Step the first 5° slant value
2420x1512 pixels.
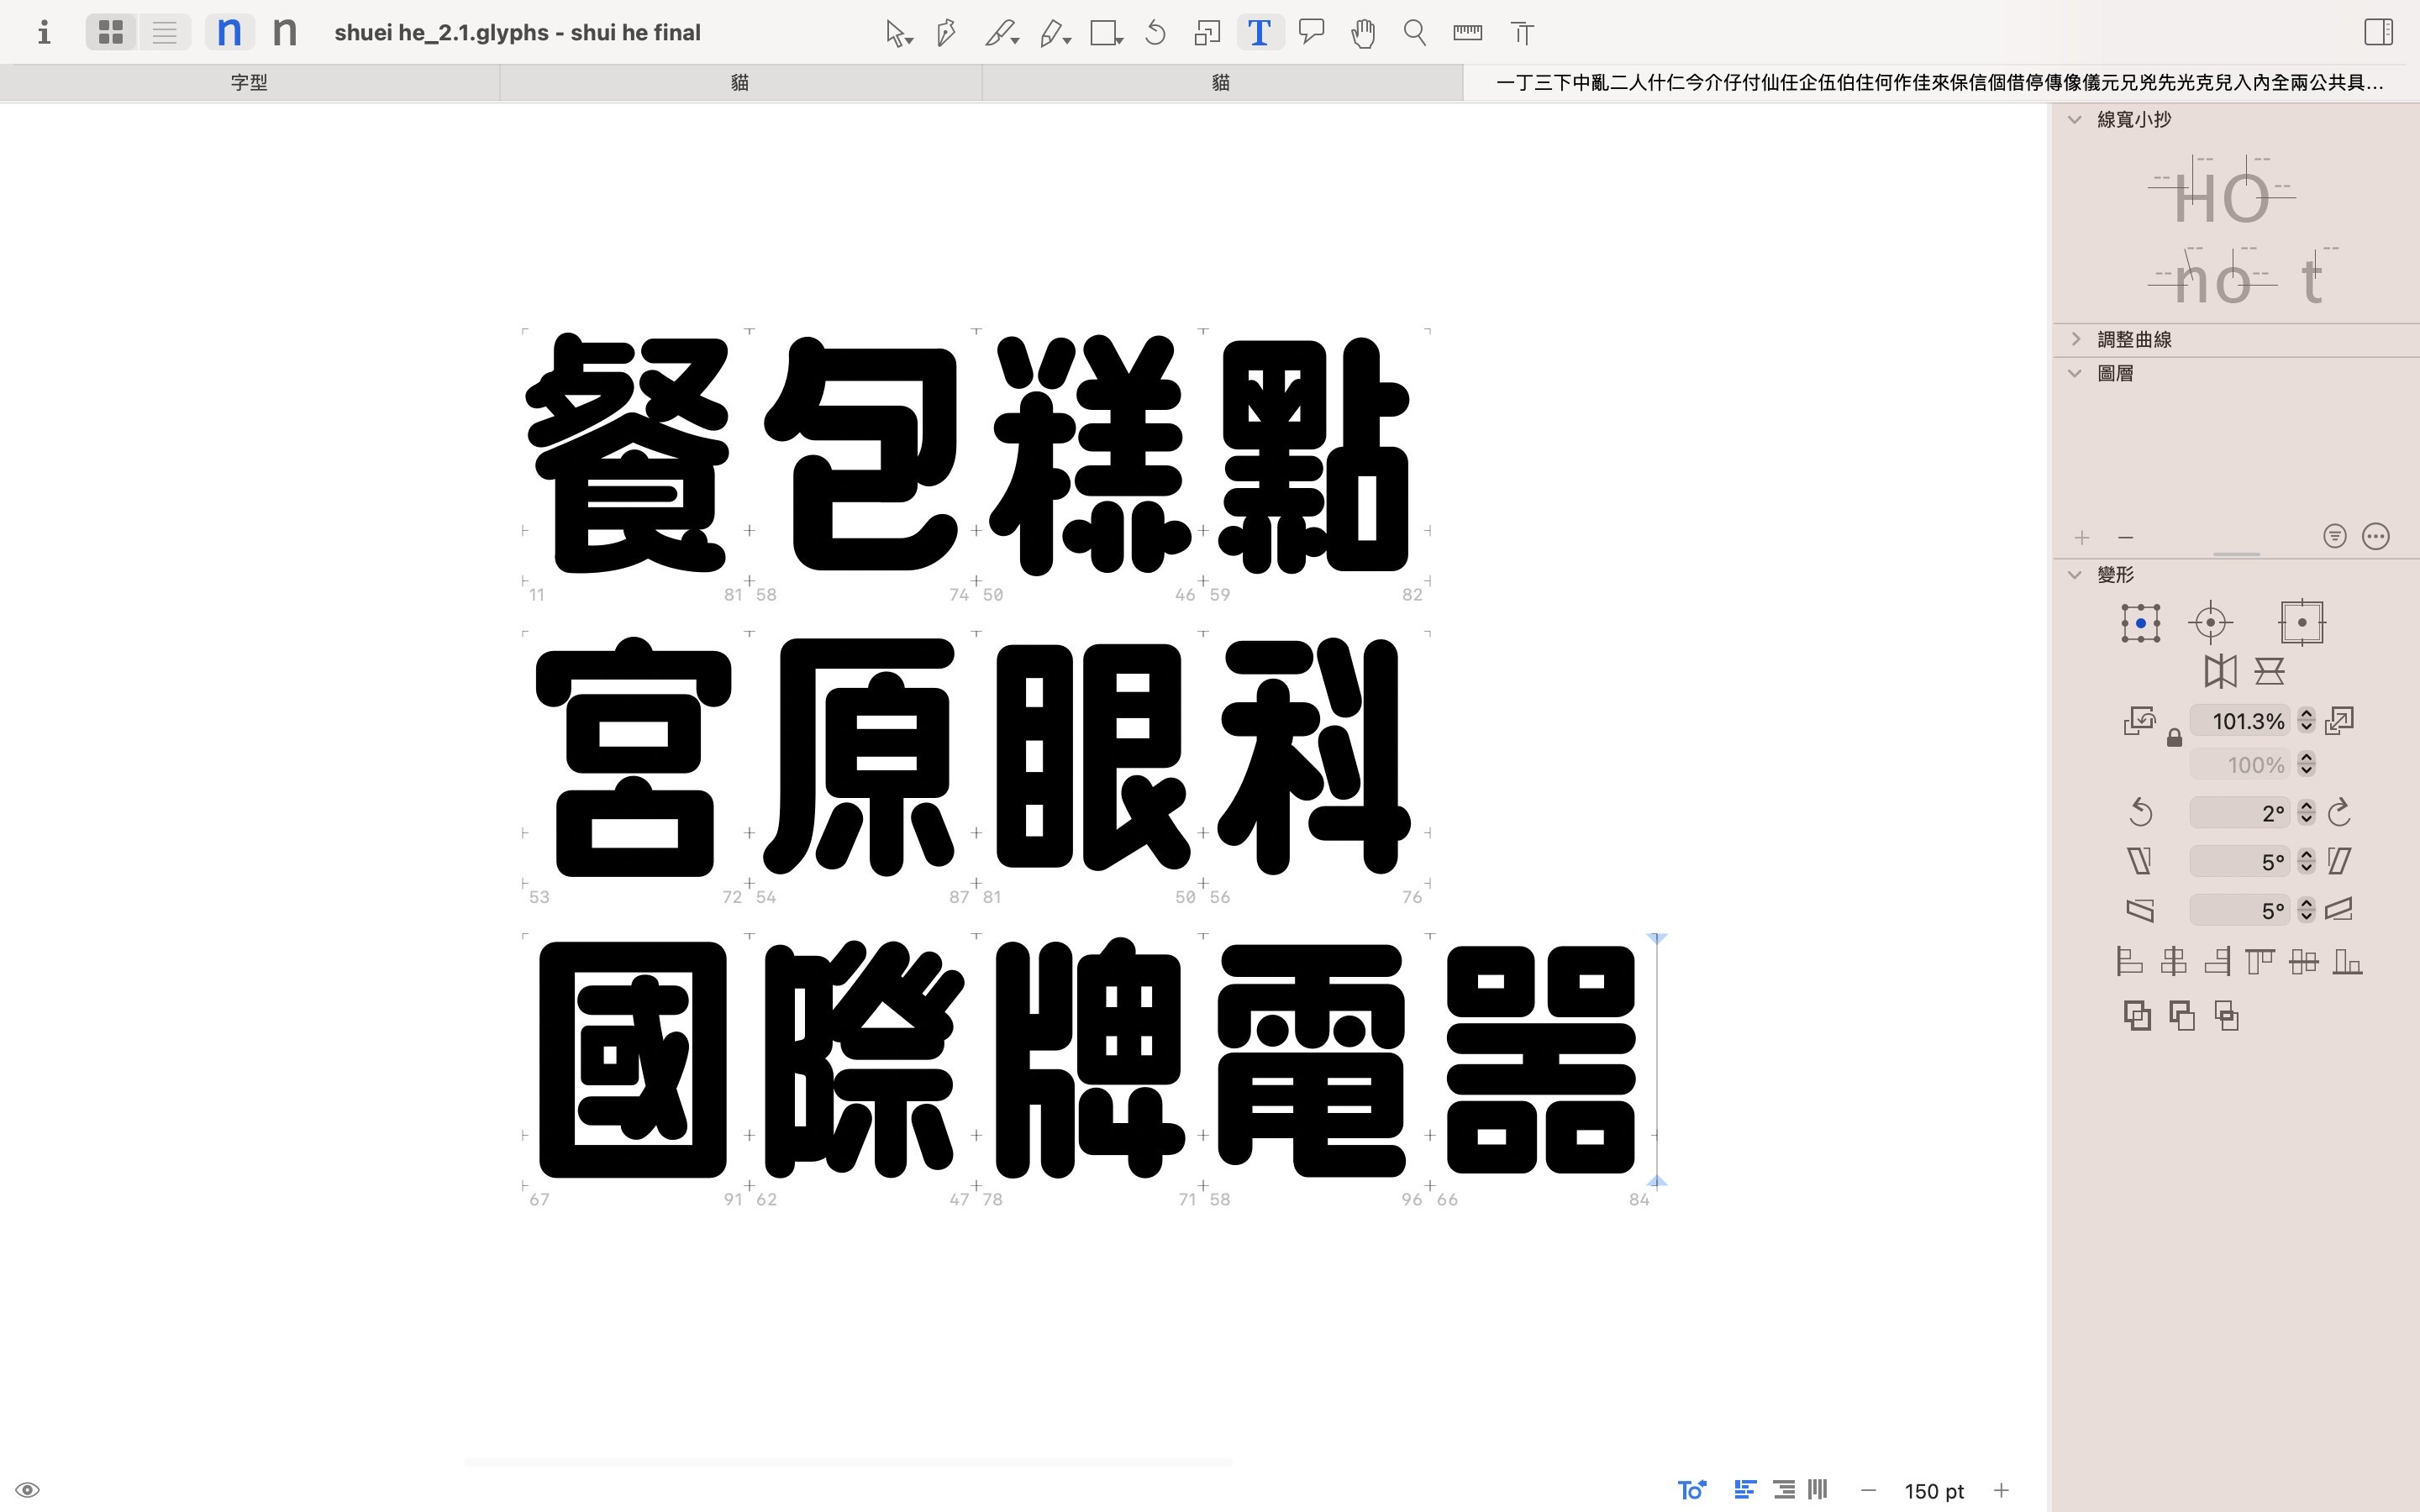[2306, 861]
